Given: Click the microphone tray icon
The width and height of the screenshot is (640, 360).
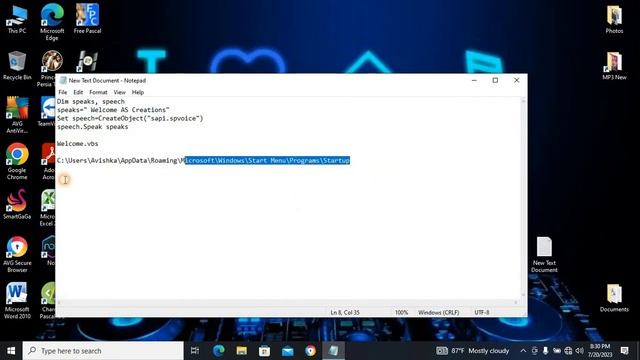Looking at the screenshot, I should [x=545, y=351].
